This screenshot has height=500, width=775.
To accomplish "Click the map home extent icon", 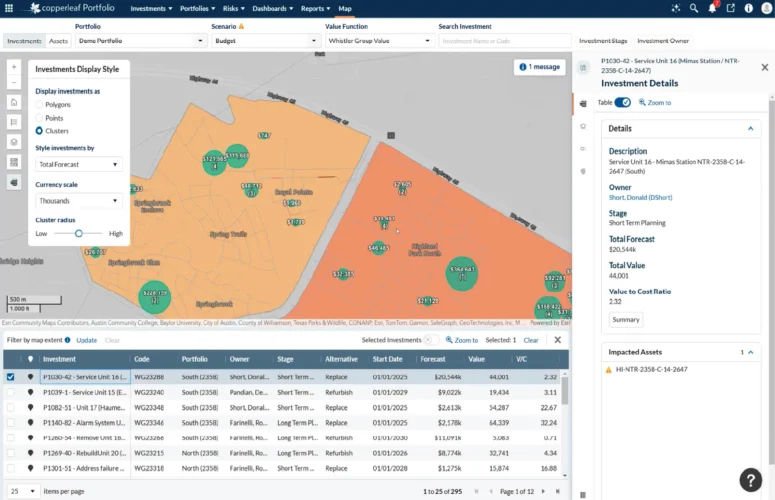I will (x=14, y=102).
